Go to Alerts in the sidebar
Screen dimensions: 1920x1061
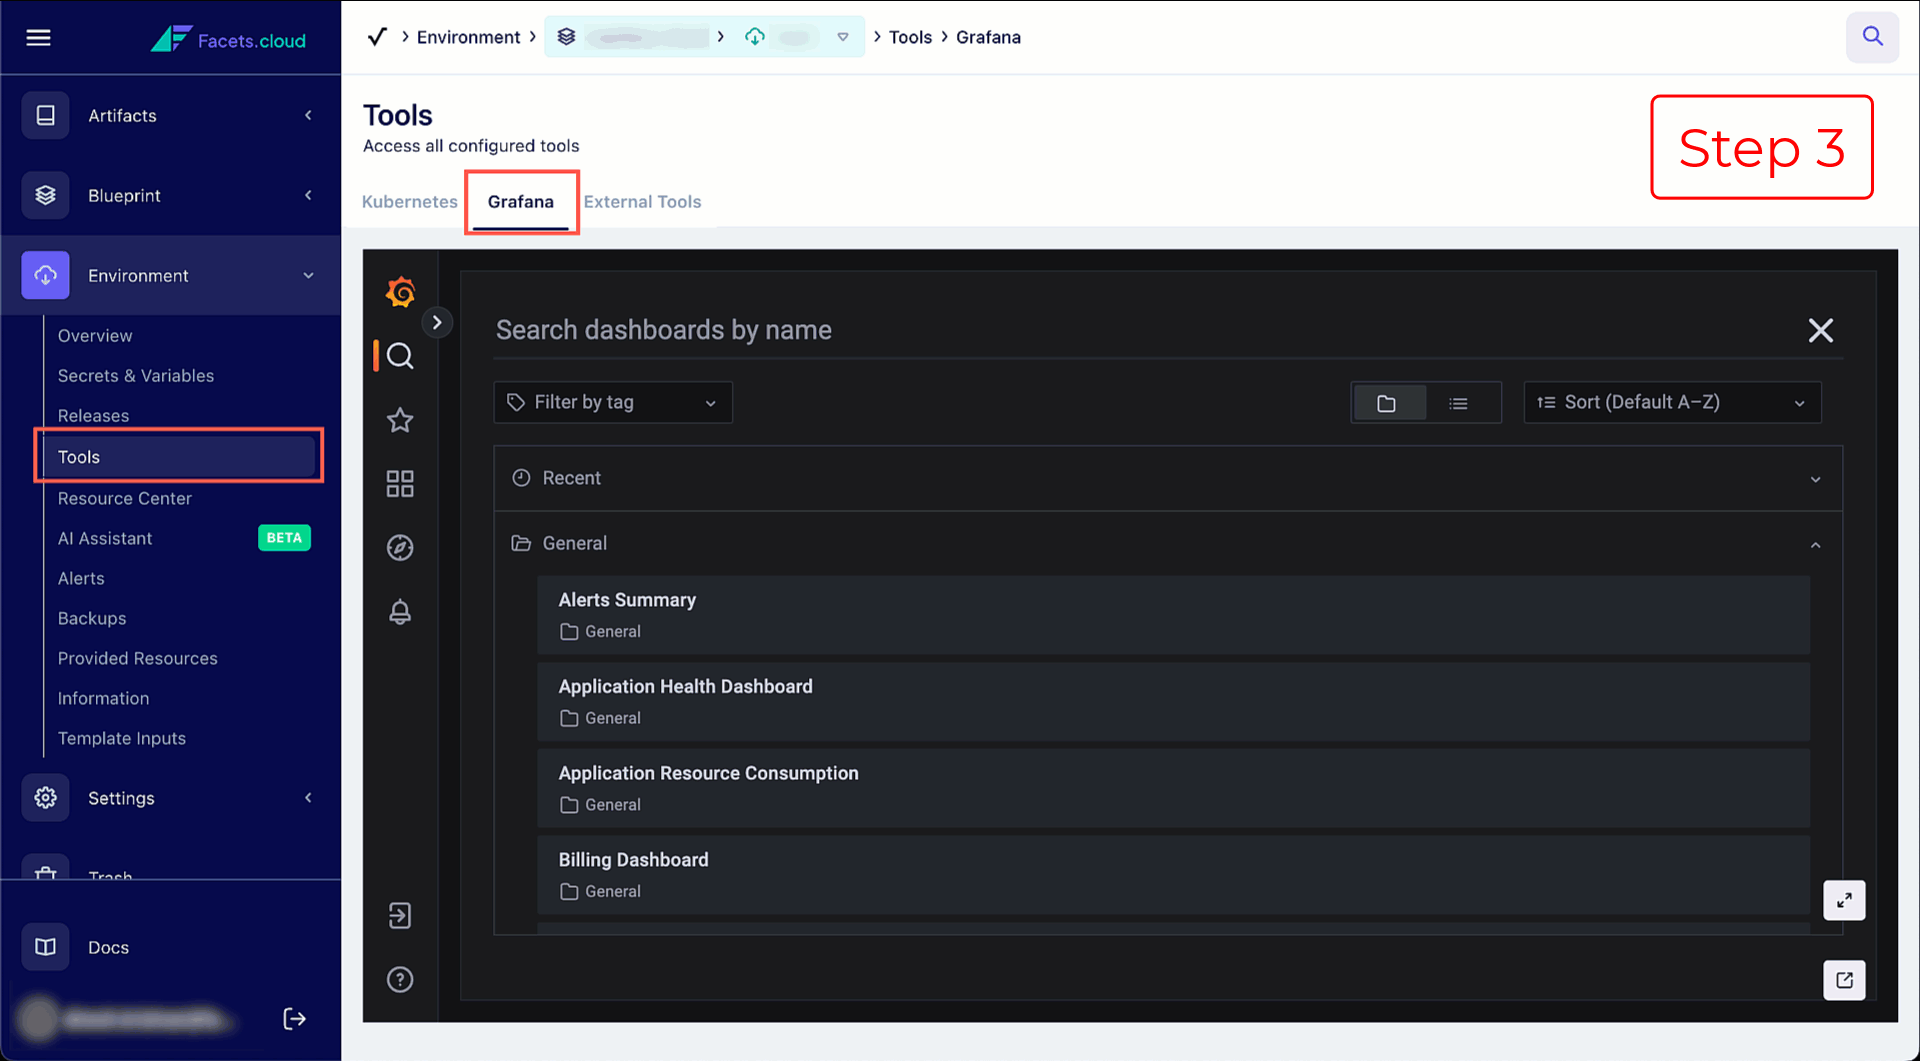(x=81, y=578)
